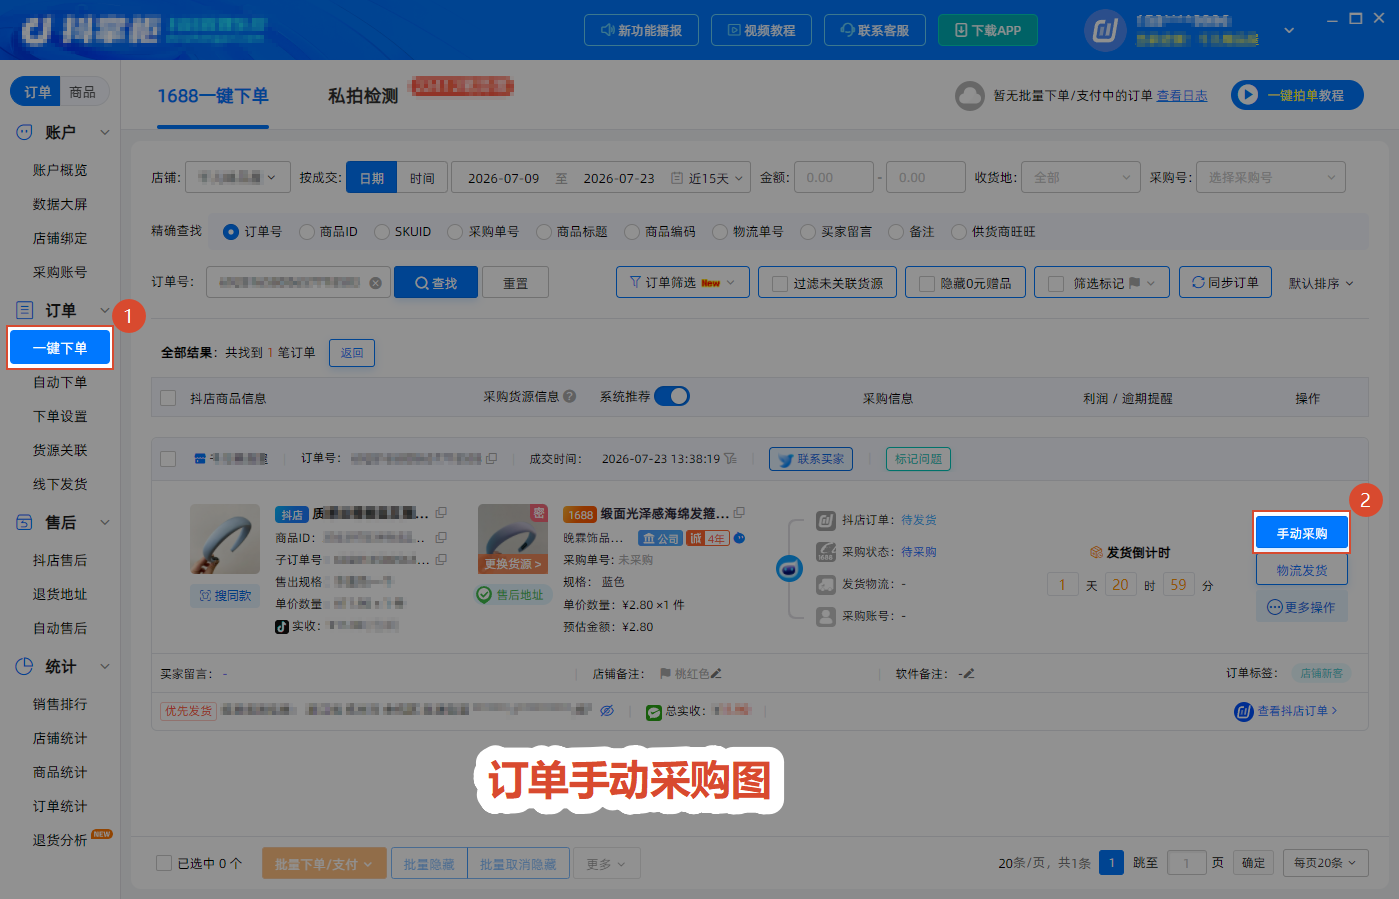Open the 筛选标记 dropdown
1399x899 pixels.
tap(1102, 283)
